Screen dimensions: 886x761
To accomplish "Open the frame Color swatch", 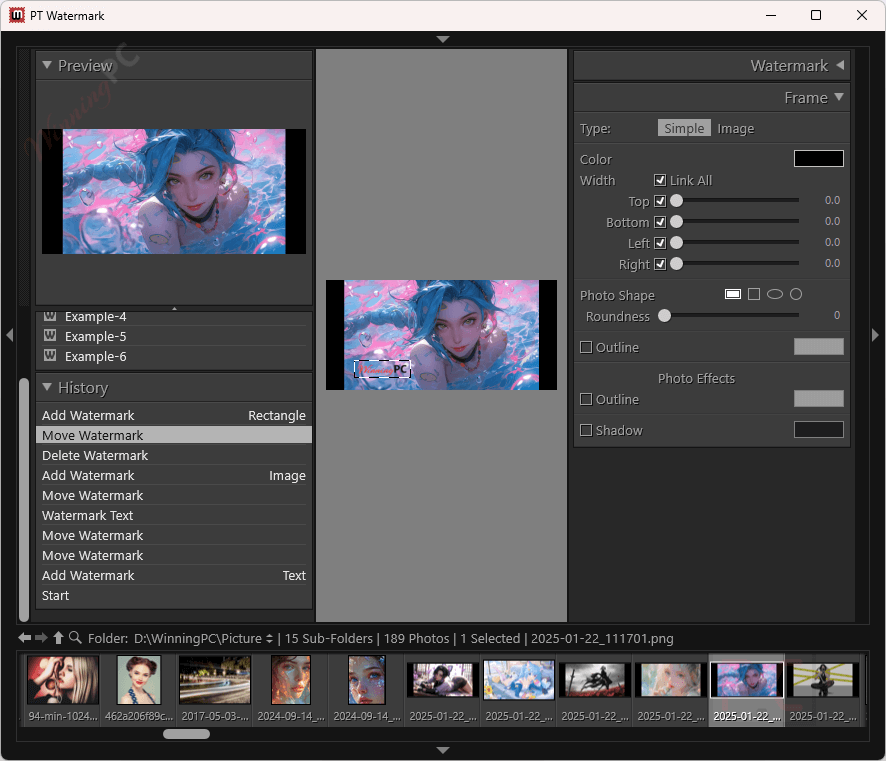I will pos(819,159).
